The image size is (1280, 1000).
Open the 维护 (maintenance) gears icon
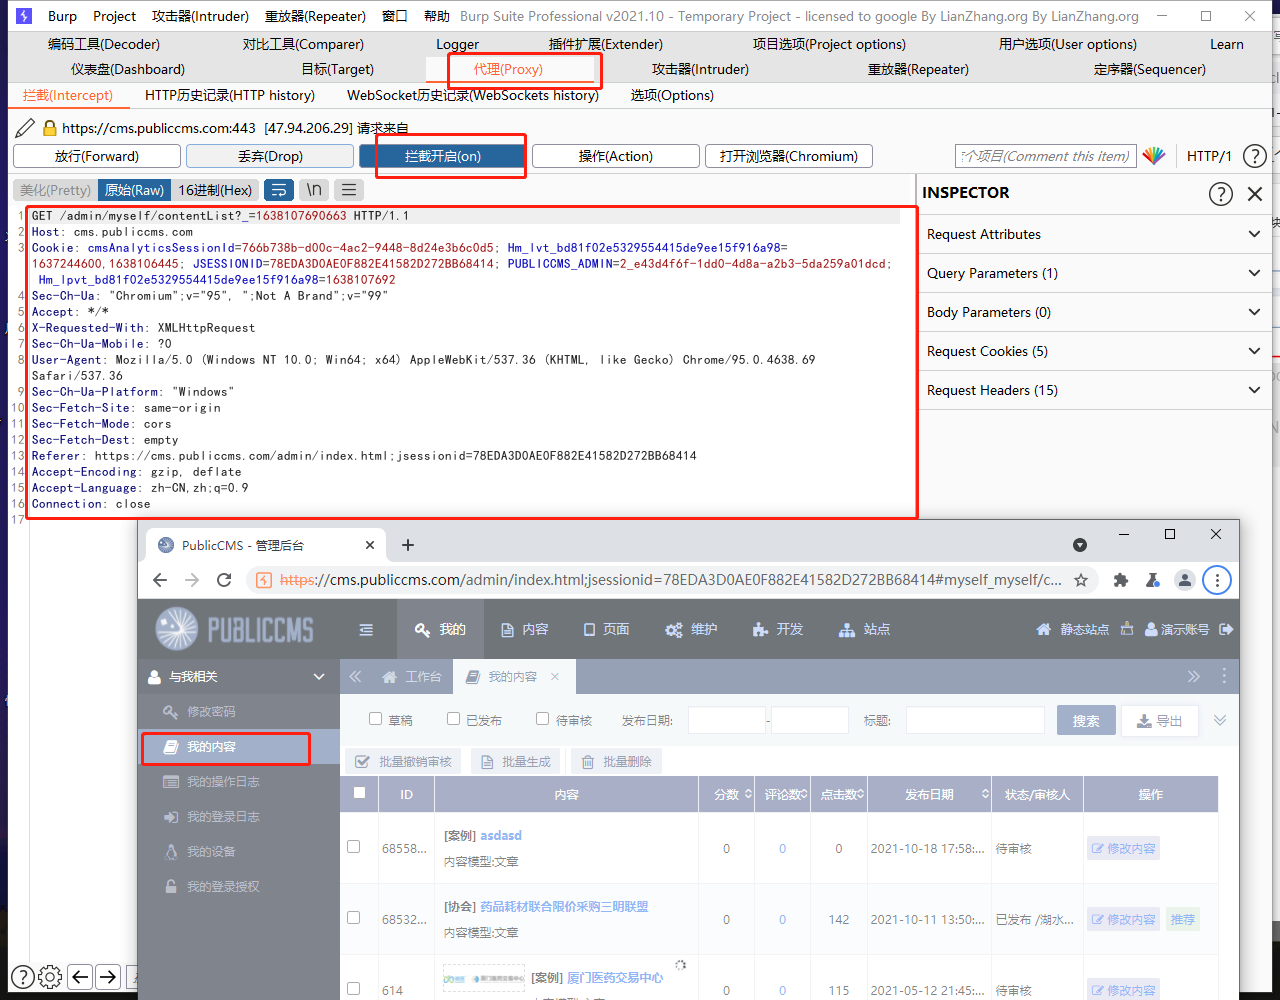tap(691, 629)
